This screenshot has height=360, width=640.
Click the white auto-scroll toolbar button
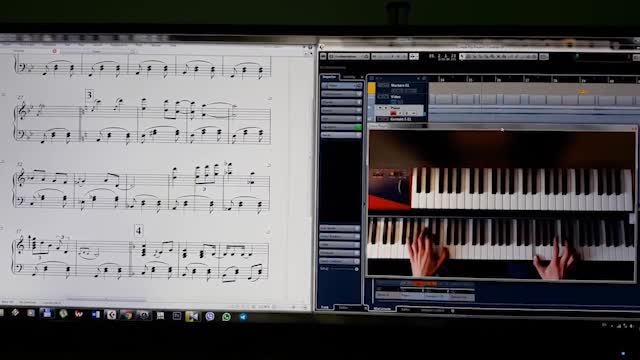pyautogui.click(x=414, y=56)
